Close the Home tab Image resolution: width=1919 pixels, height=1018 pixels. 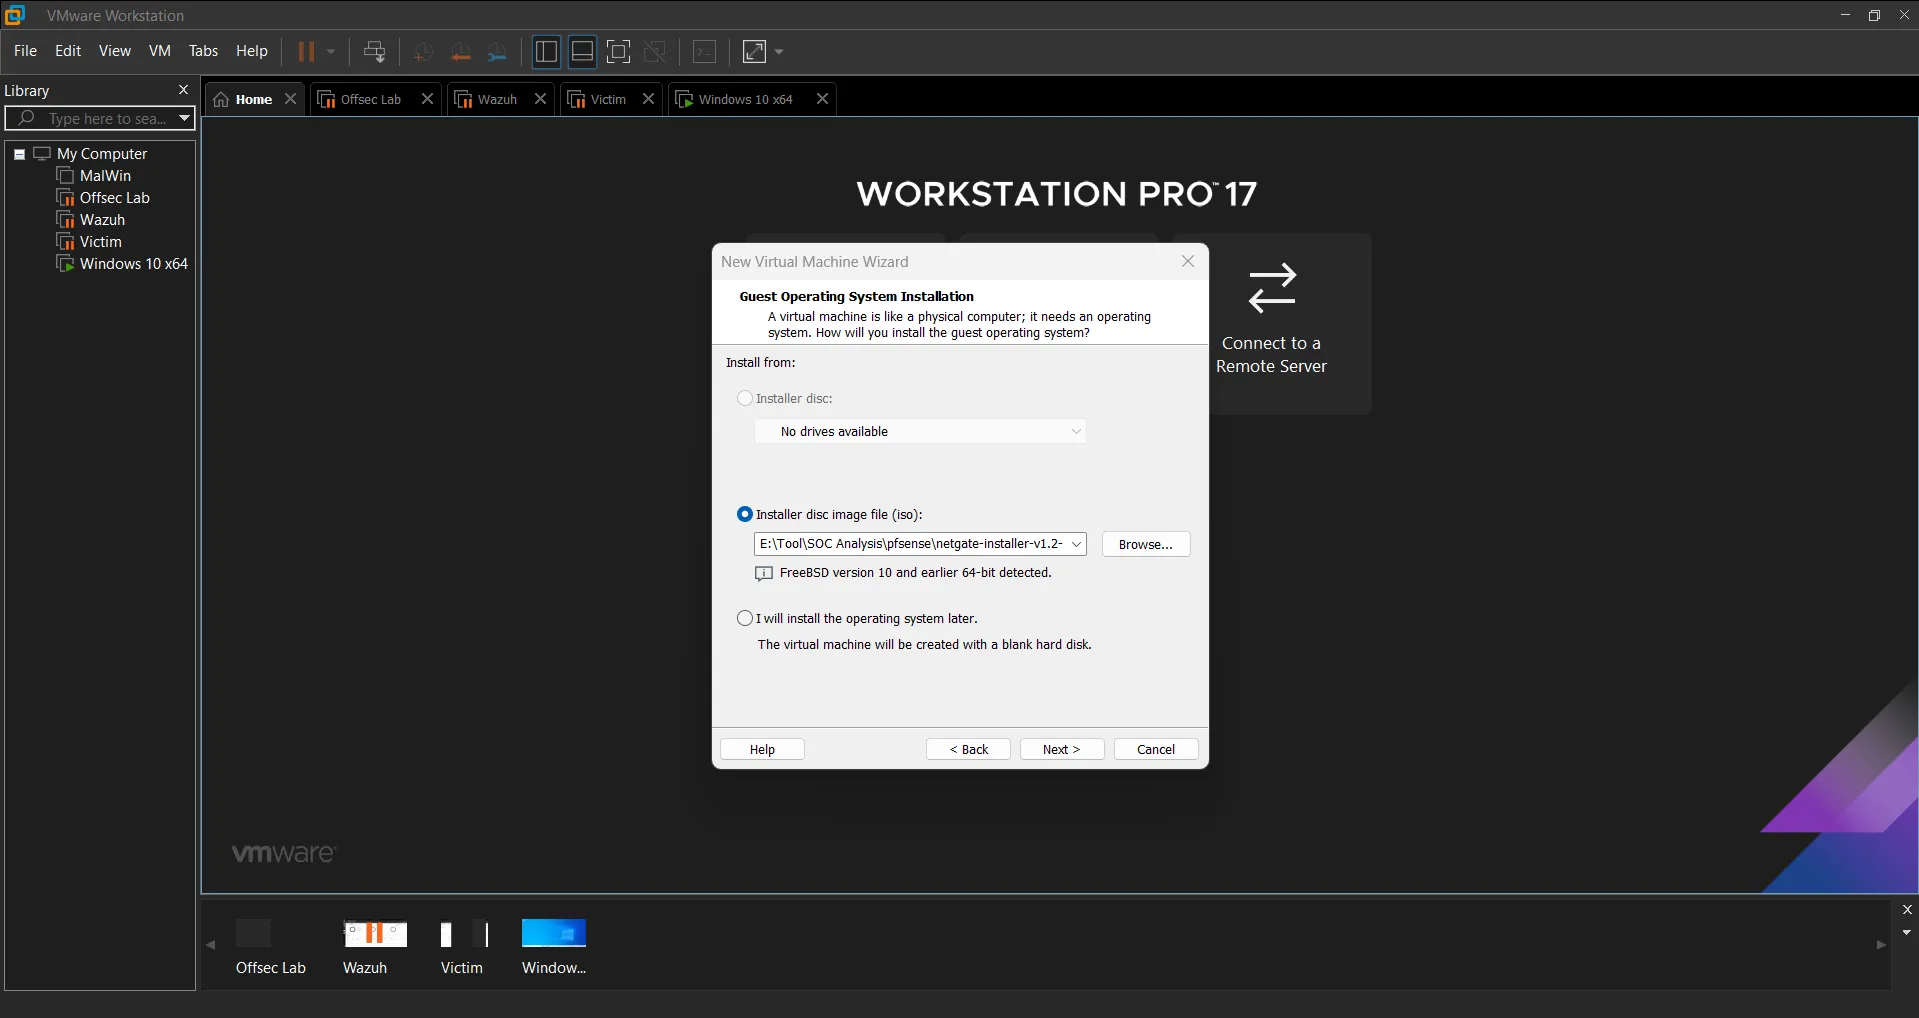click(x=290, y=99)
